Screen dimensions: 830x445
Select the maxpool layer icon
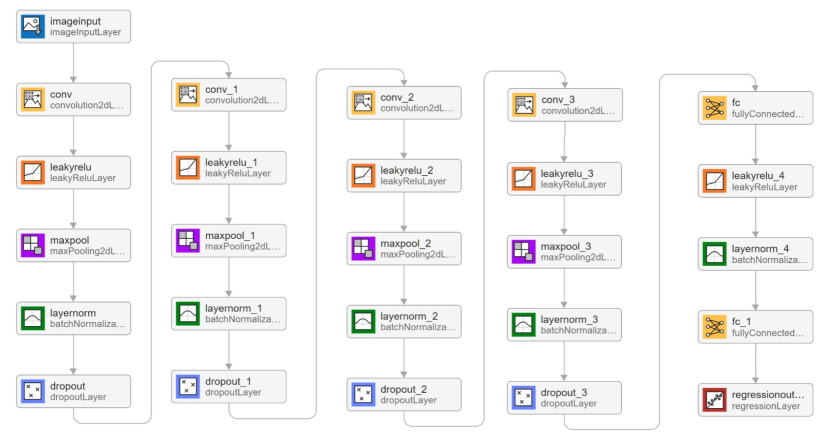coord(33,245)
